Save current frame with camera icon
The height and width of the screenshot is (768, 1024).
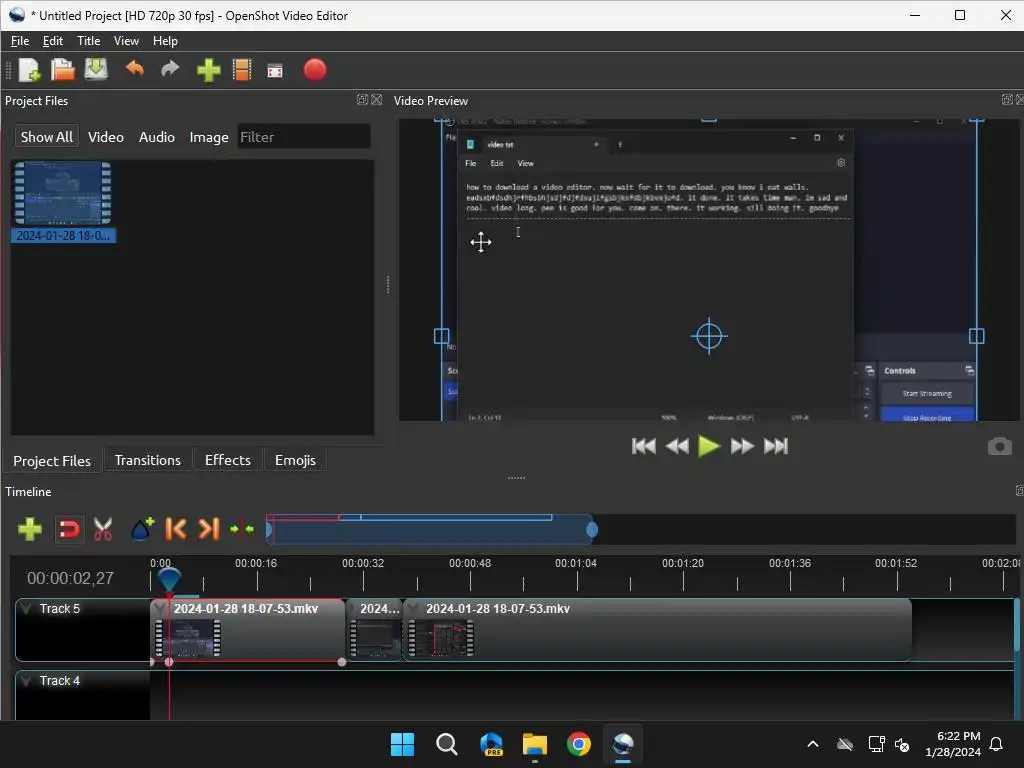coord(999,447)
